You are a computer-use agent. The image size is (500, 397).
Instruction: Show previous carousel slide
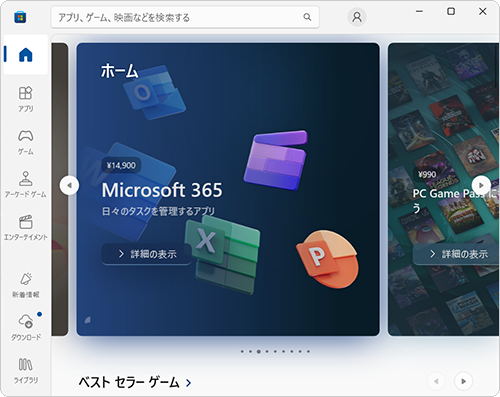tap(69, 185)
